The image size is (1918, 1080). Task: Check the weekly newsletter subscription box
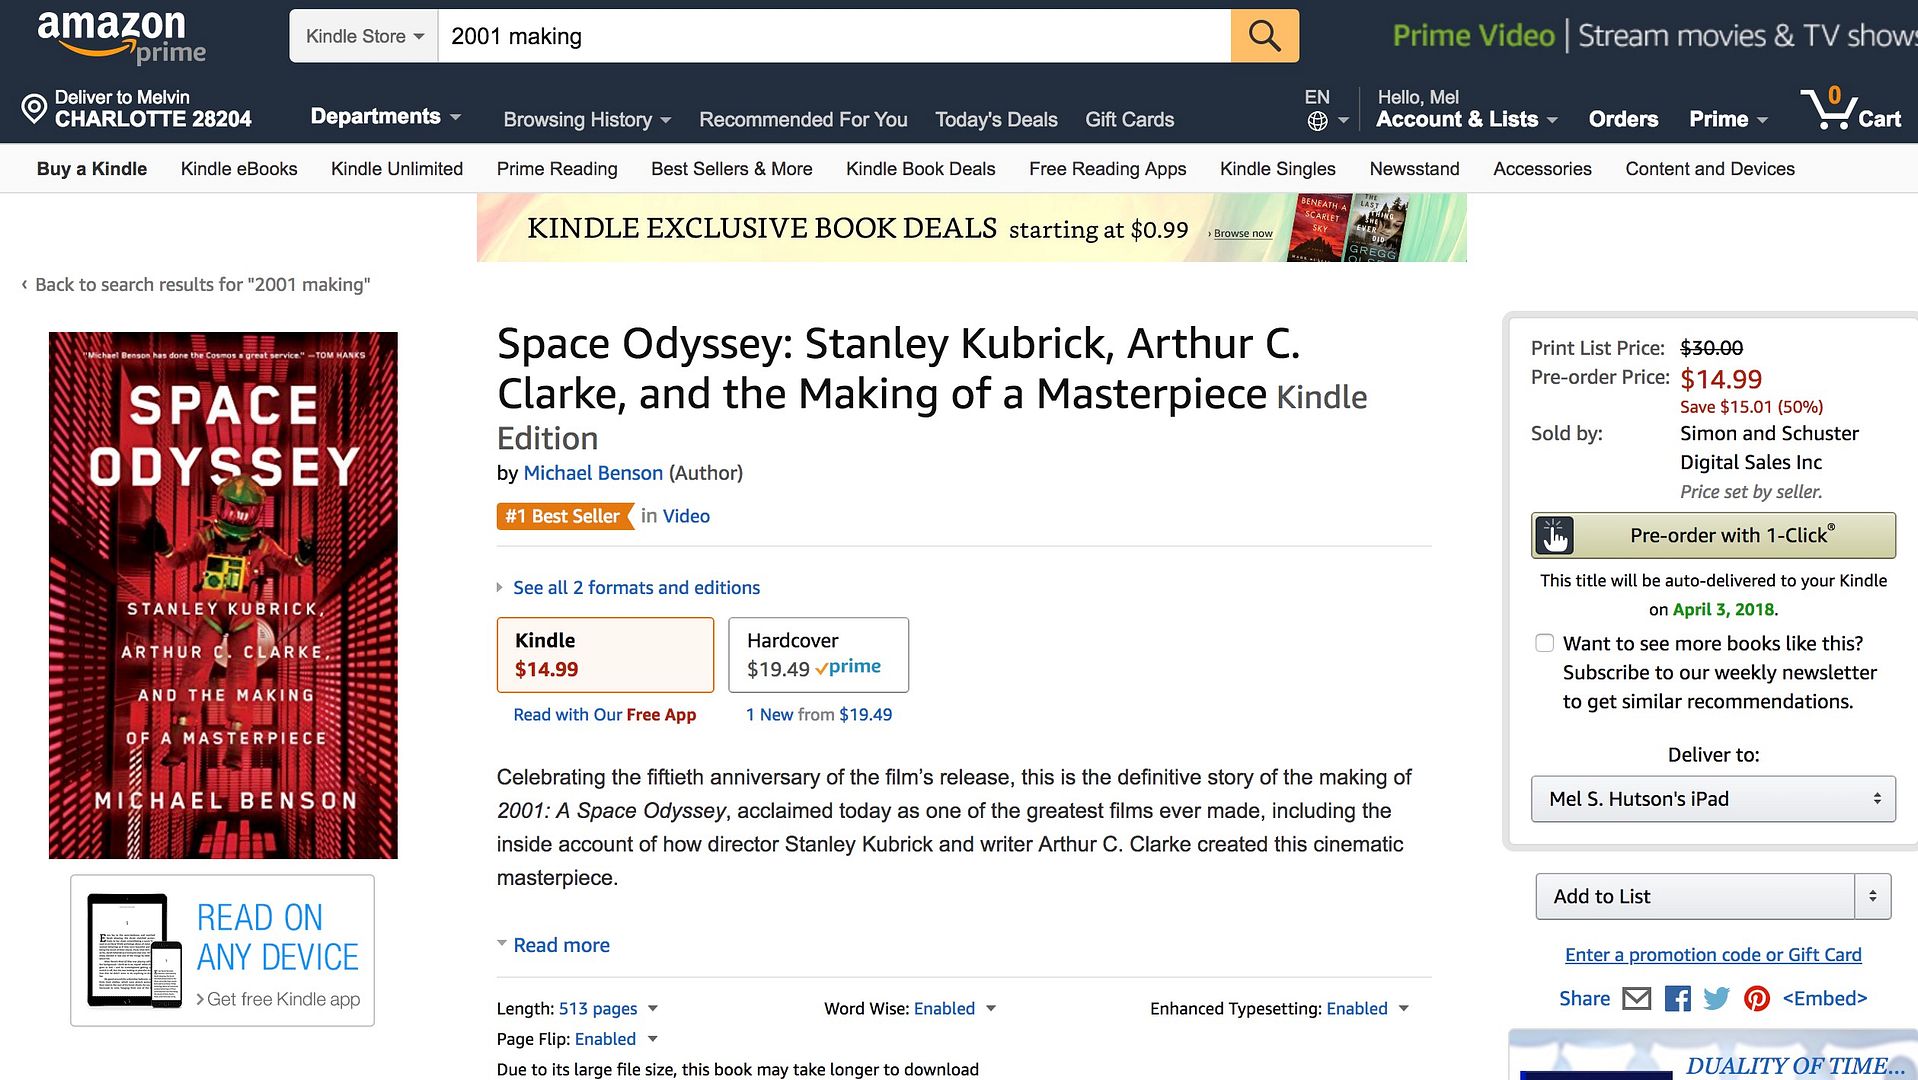[x=1545, y=643]
